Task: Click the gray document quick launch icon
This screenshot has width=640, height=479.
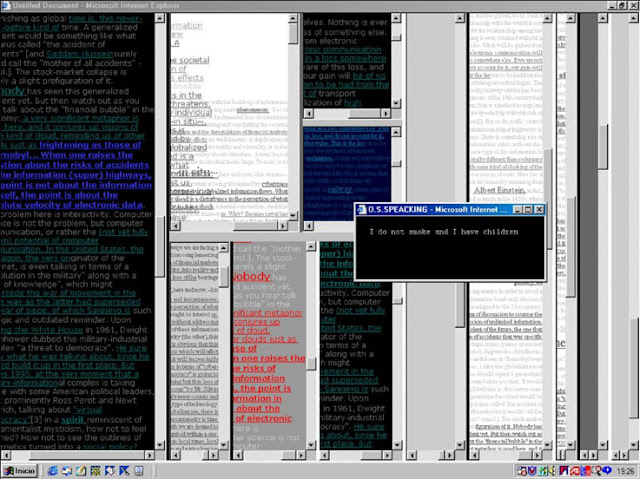Action: click(x=139, y=471)
